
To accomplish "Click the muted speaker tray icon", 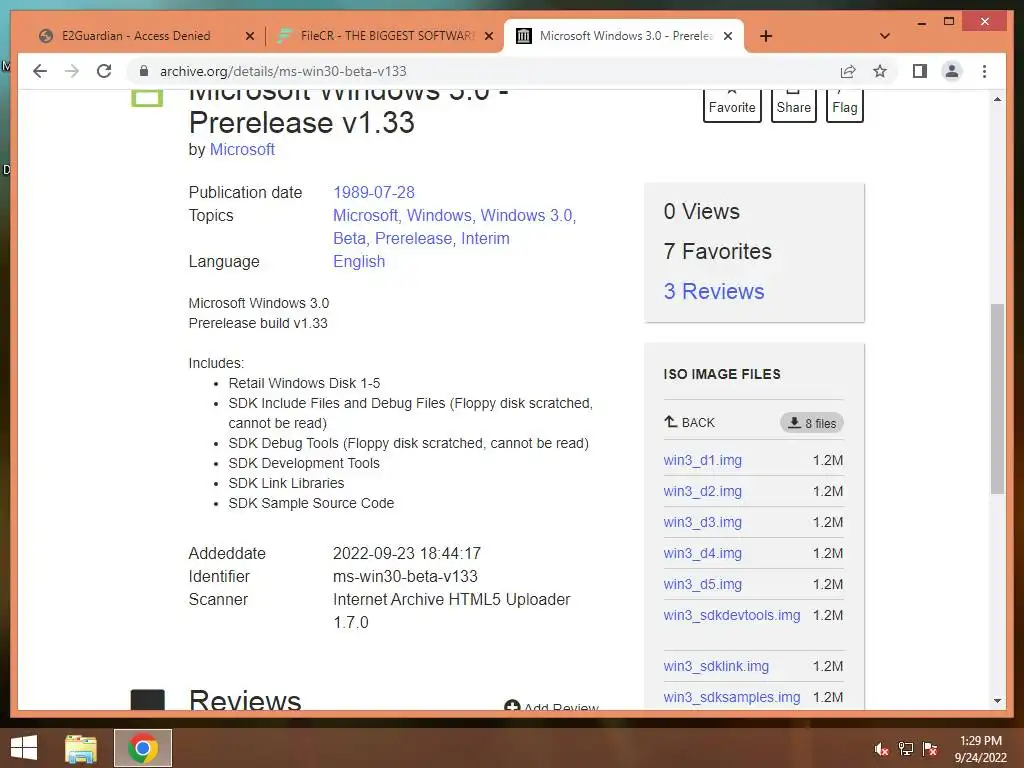I will [x=881, y=749].
